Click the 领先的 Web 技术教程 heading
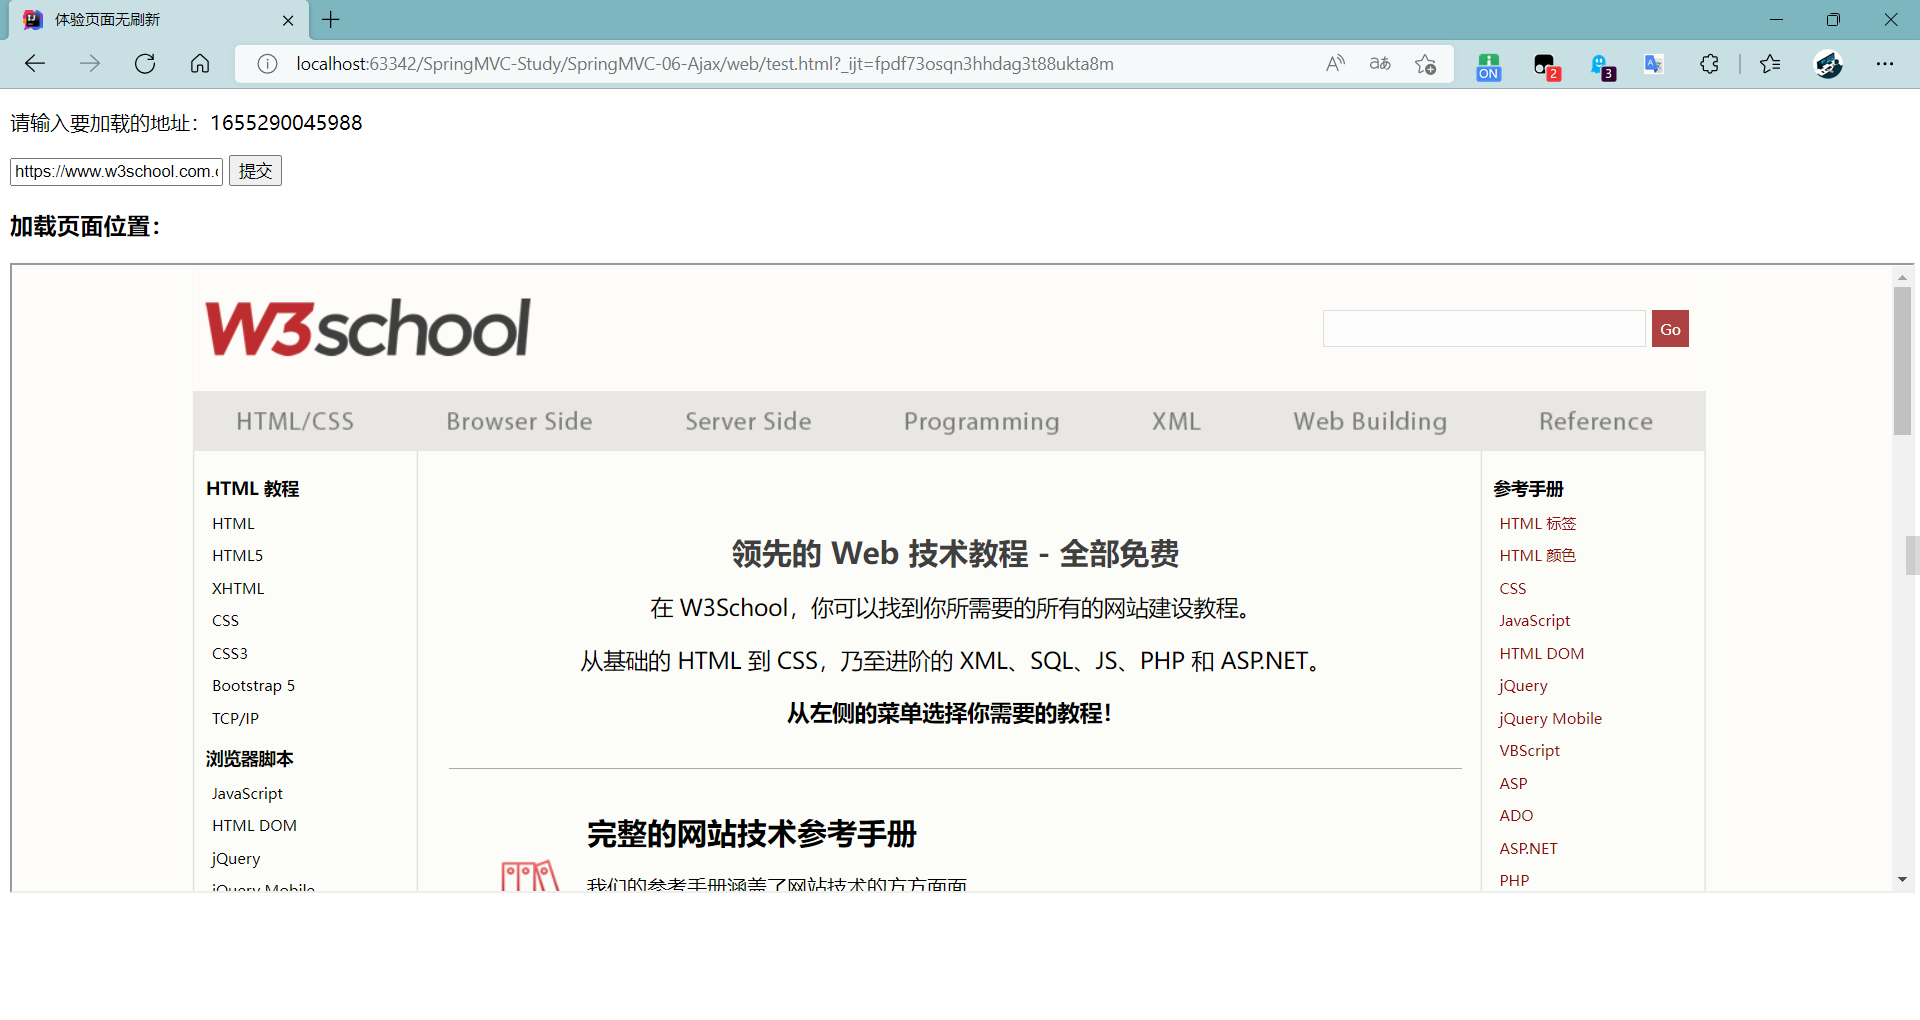The image size is (1920, 1020). 955,554
